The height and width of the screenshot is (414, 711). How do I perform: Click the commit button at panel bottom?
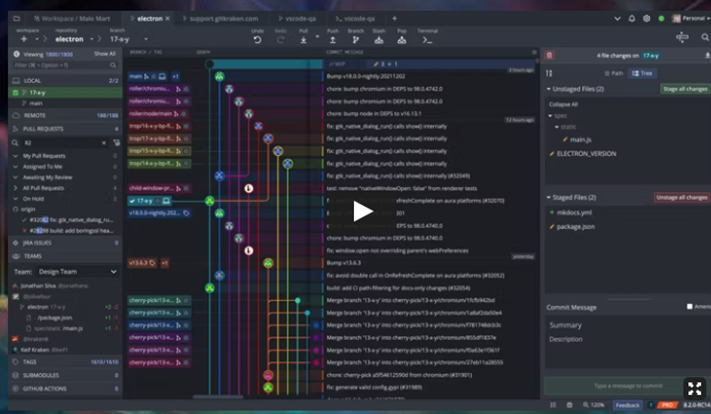coord(628,386)
